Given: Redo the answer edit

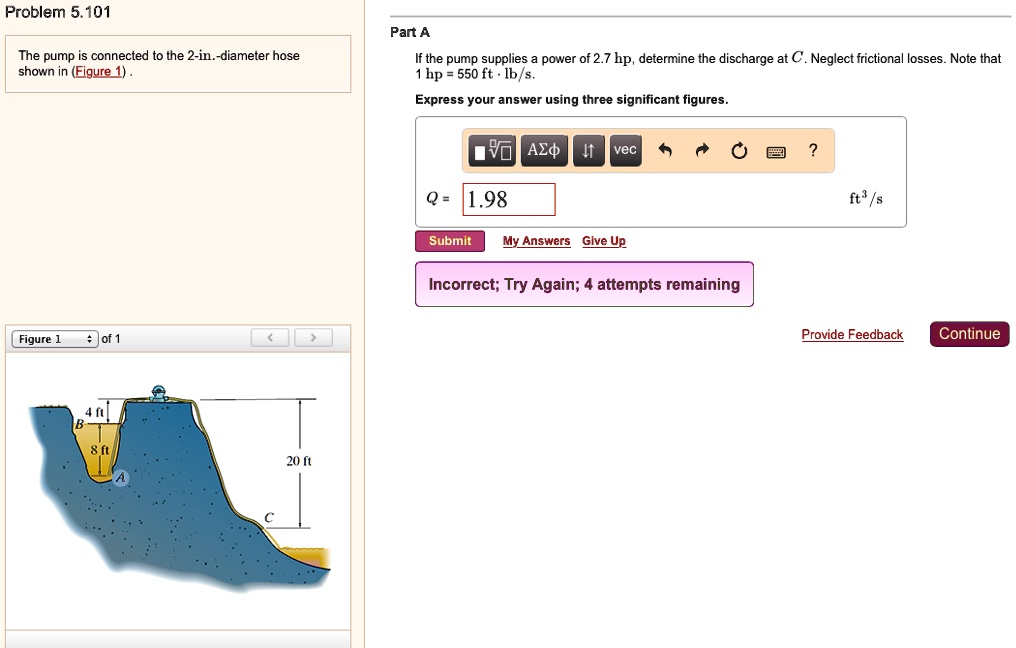Looking at the screenshot, I should 702,151.
